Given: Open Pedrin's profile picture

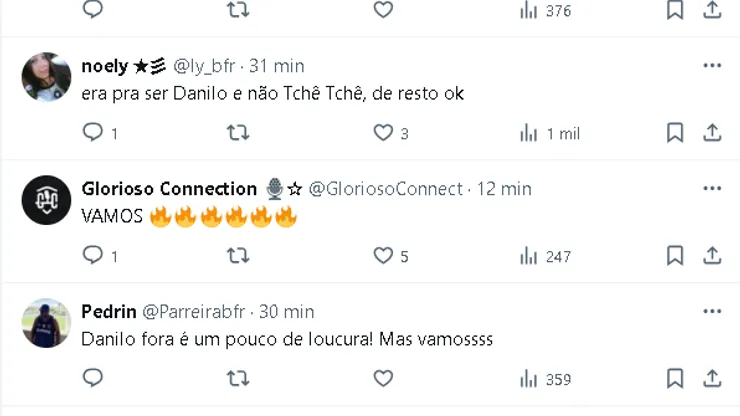Looking at the screenshot, I should [46, 323].
